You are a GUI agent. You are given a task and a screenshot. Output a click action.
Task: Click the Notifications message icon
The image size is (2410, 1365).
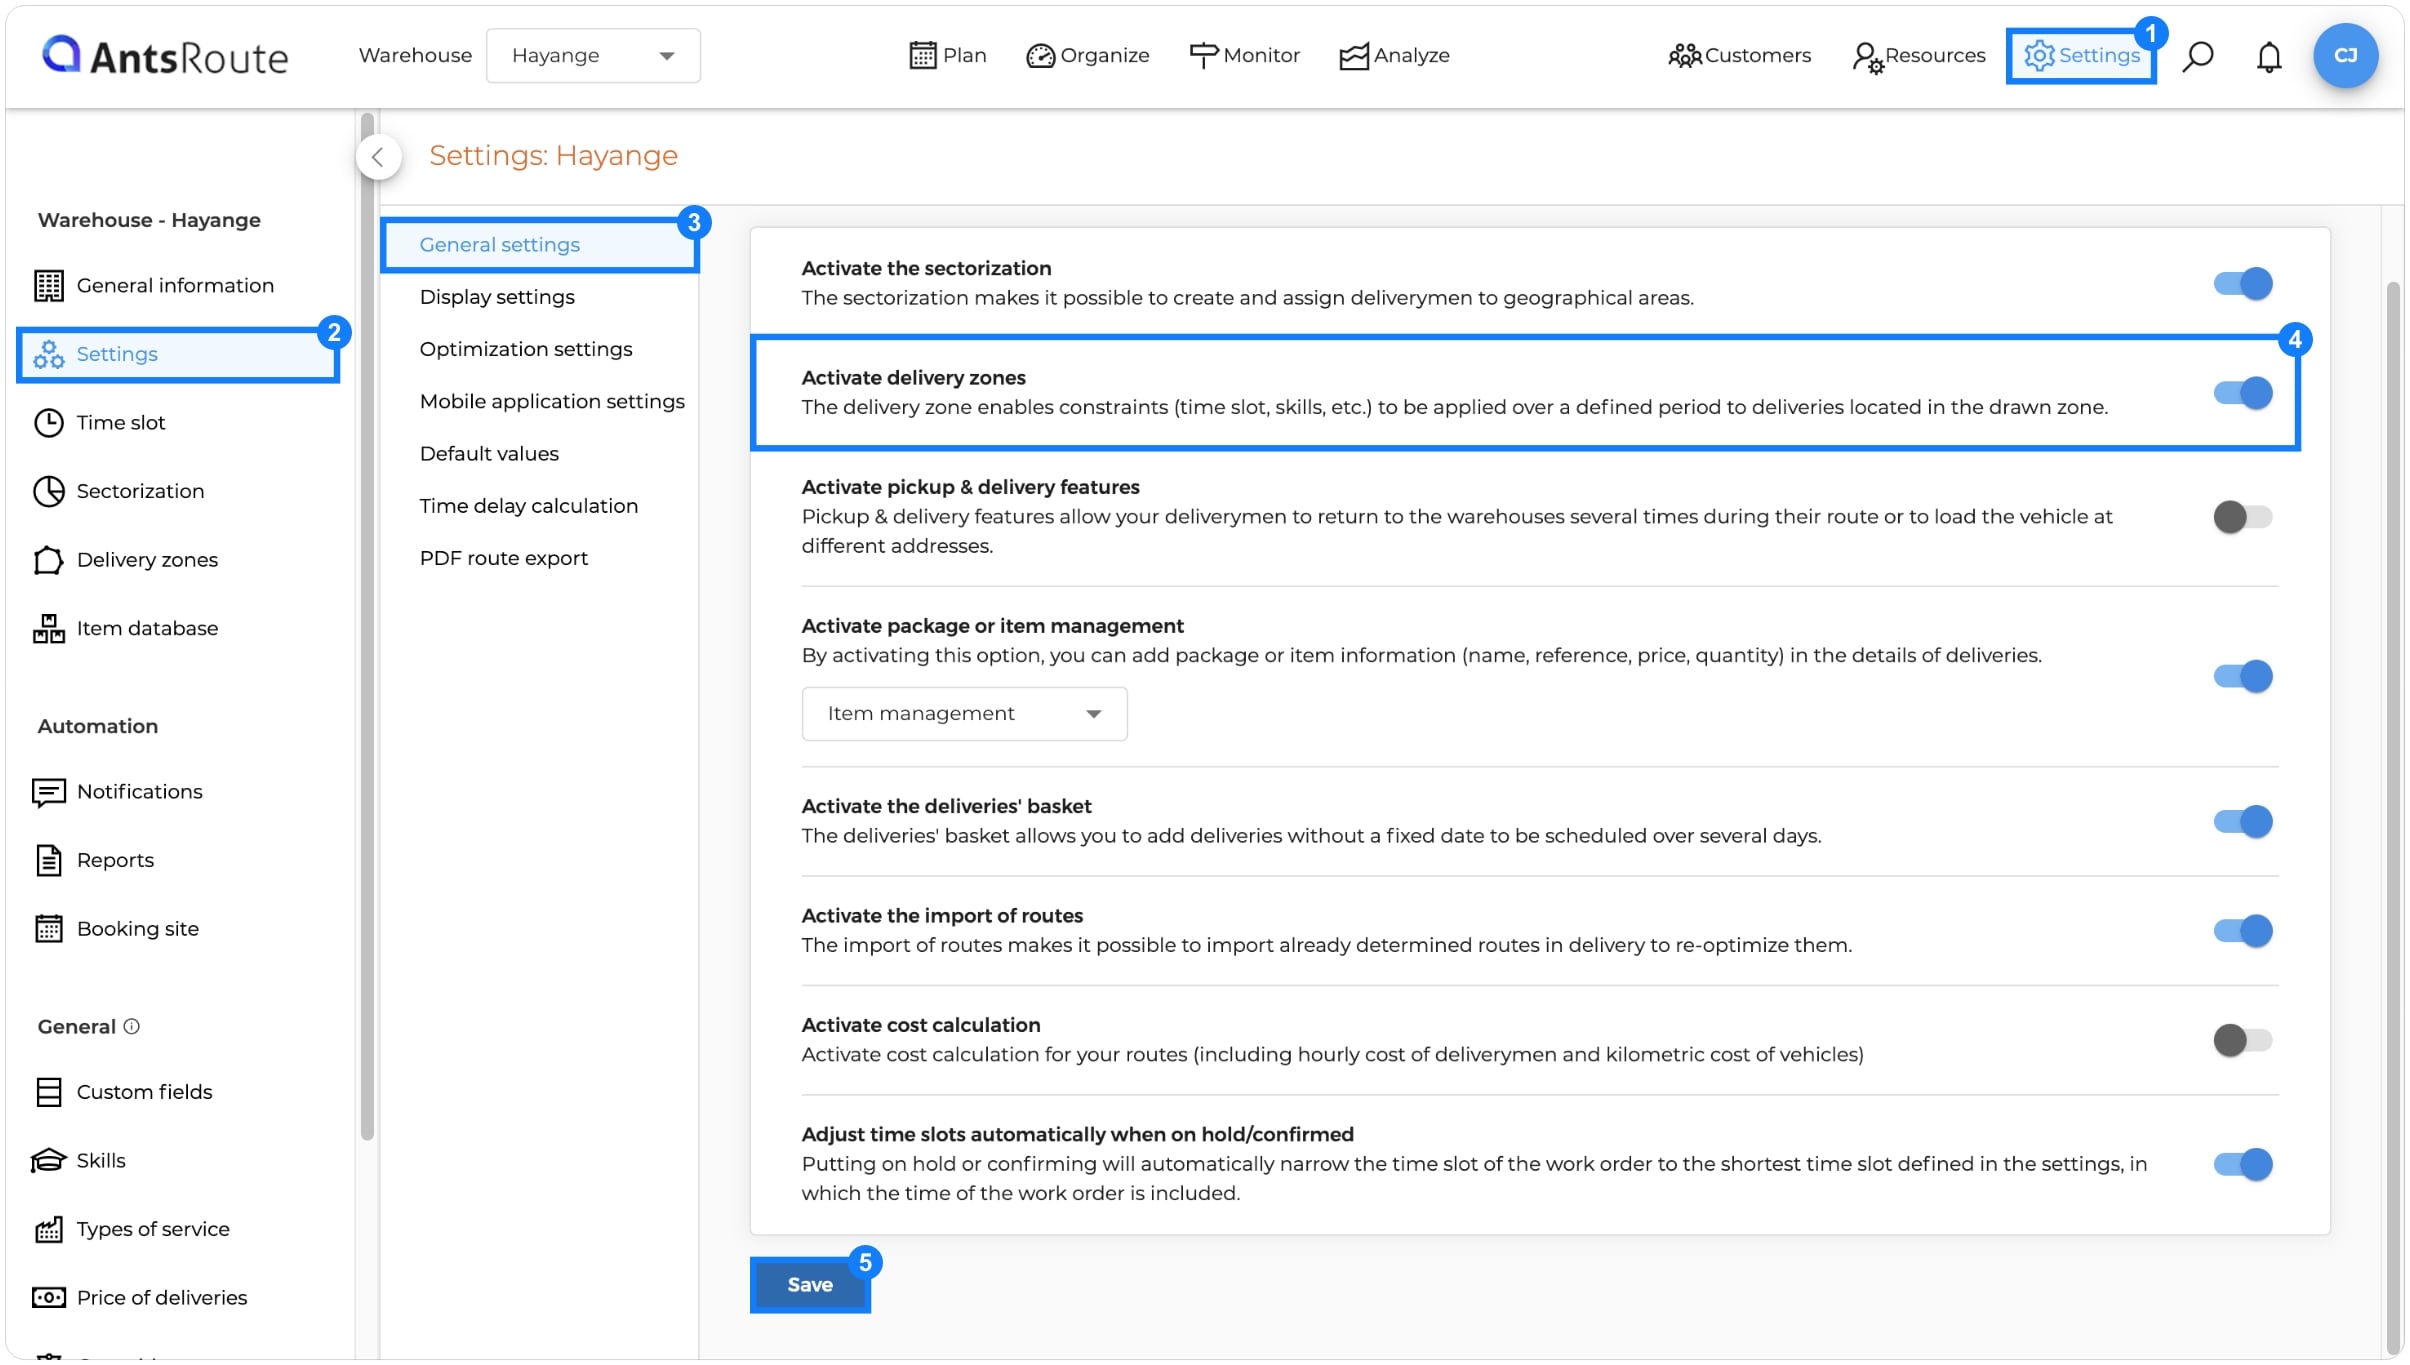pos(48,792)
